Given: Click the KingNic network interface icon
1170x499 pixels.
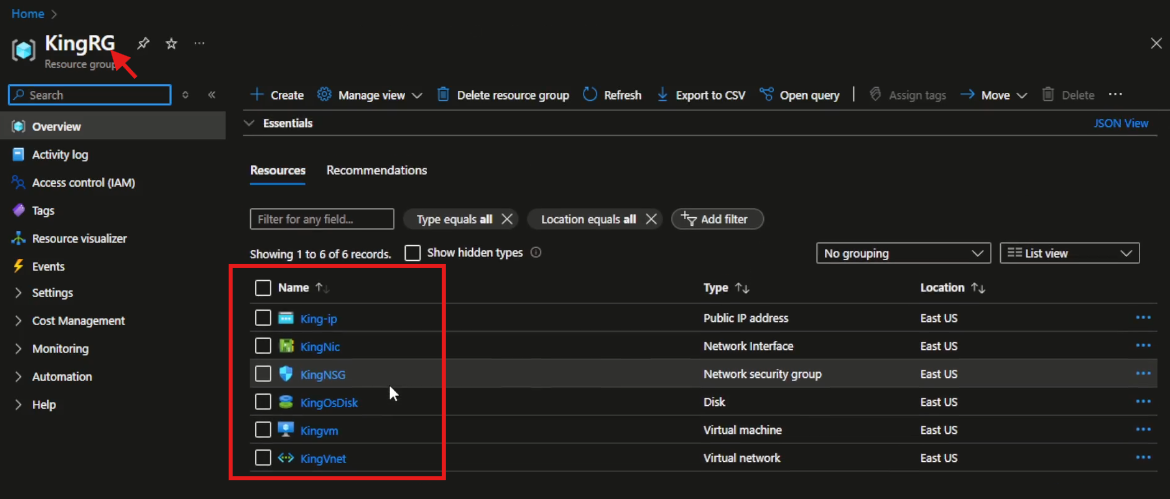Looking at the screenshot, I should tap(286, 346).
